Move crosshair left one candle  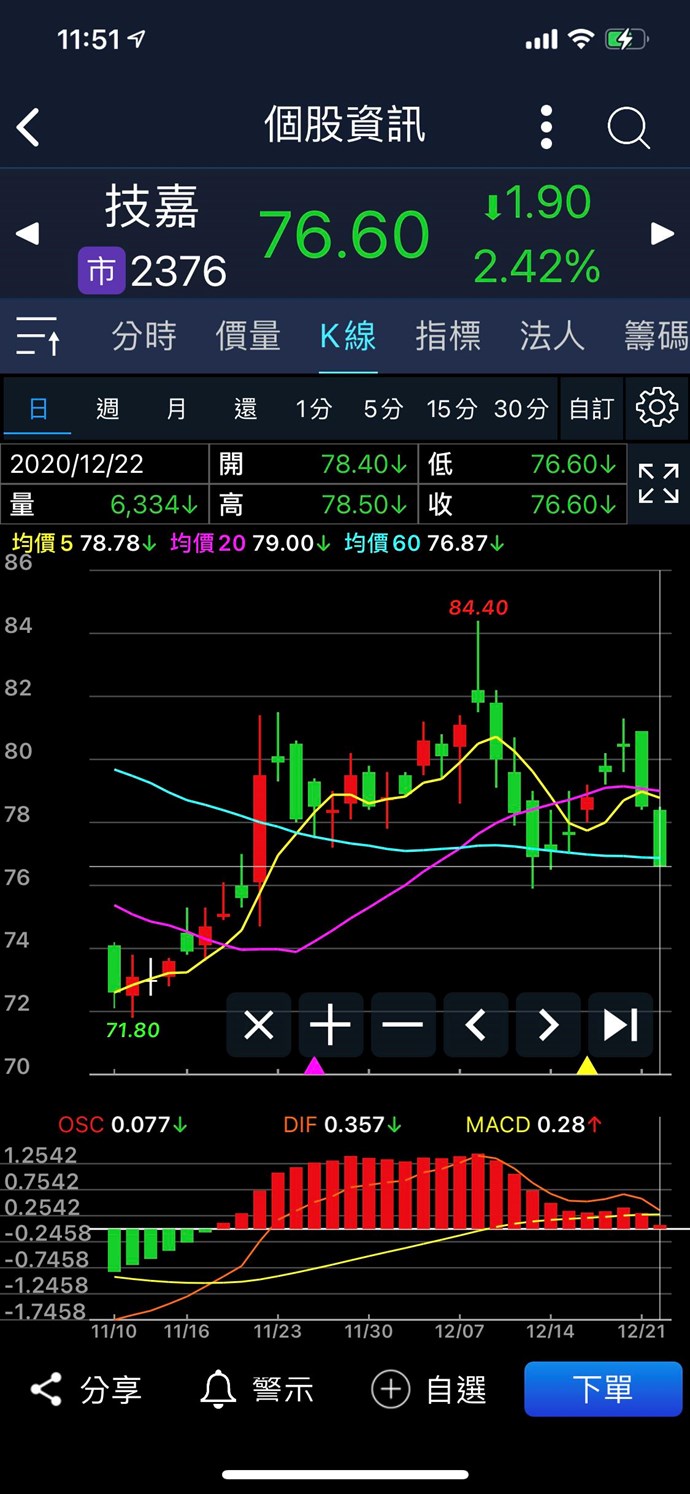point(476,1025)
